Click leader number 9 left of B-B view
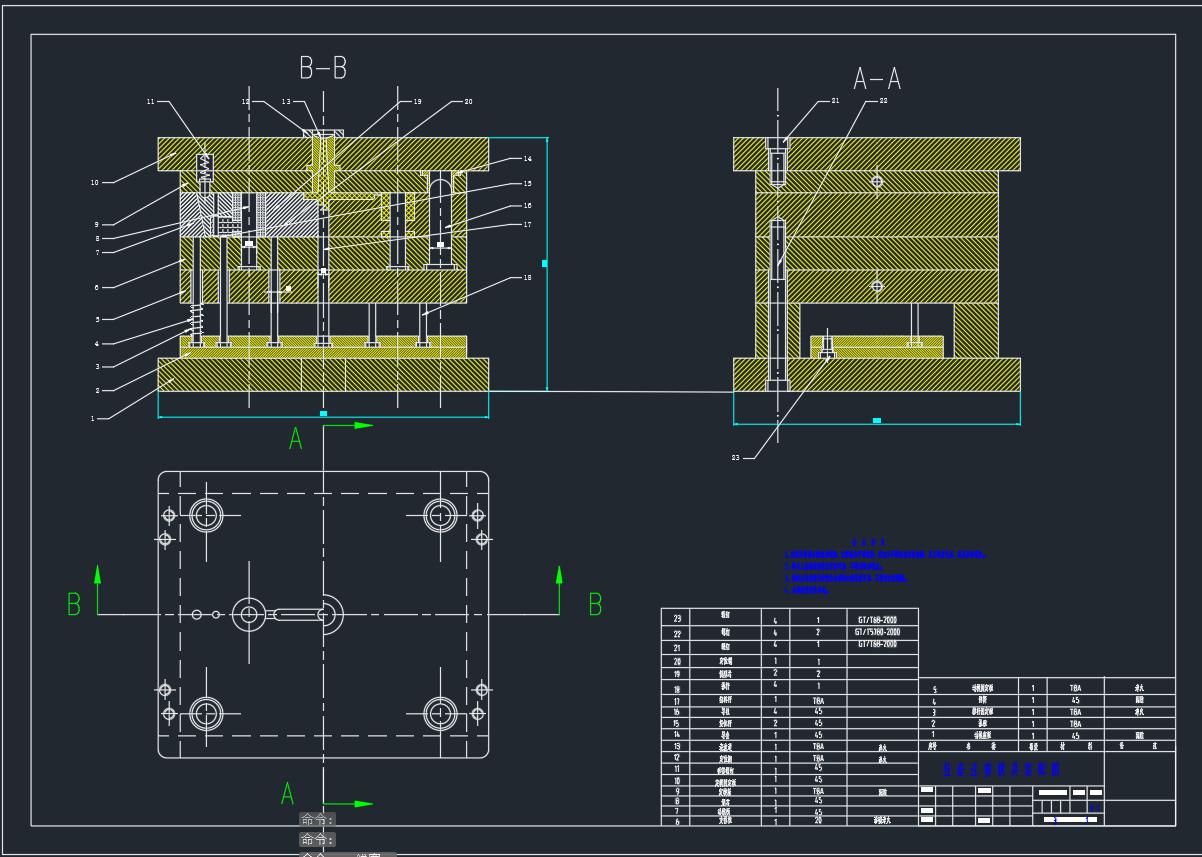This screenshot has width=1202, height=857. tap(97, 224)
